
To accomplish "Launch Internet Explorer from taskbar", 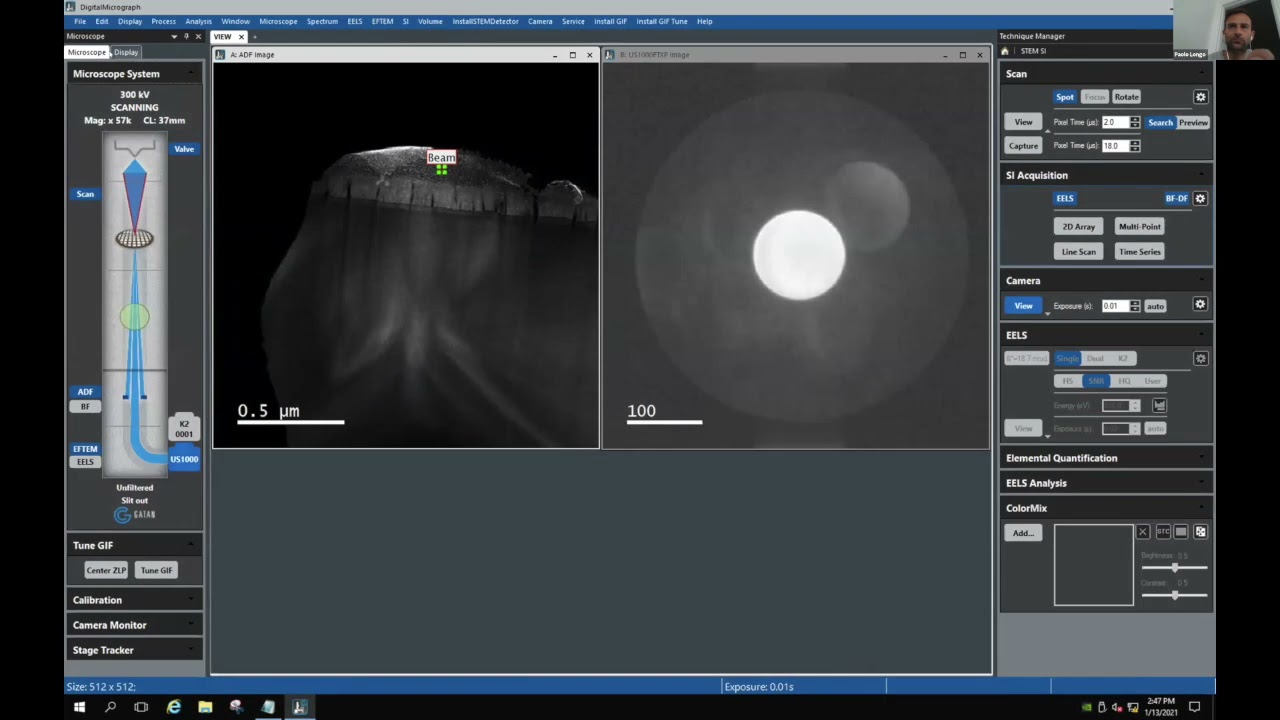I will coord(173,707).
